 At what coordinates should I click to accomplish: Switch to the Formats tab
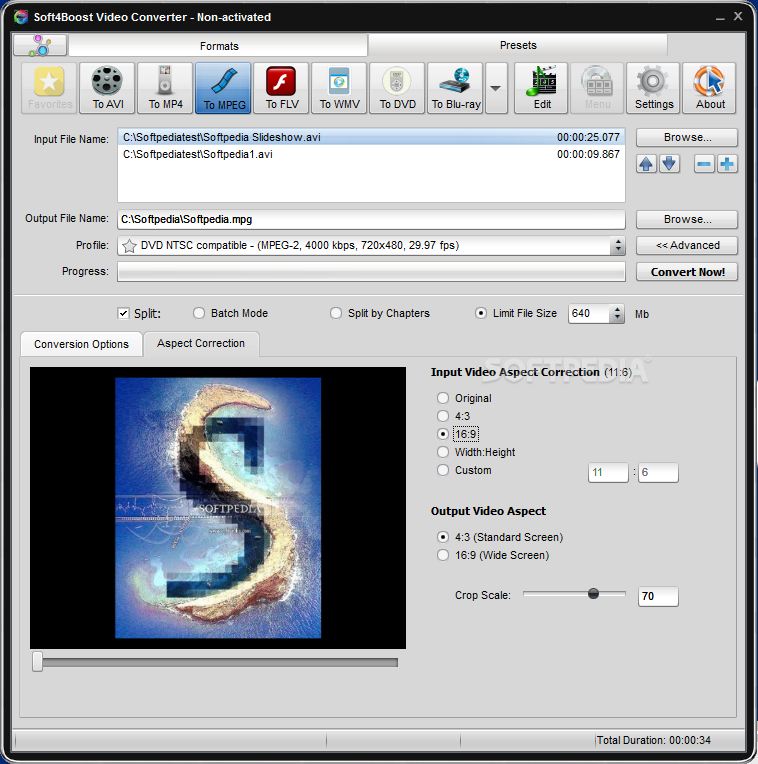[x=218, y=46]
